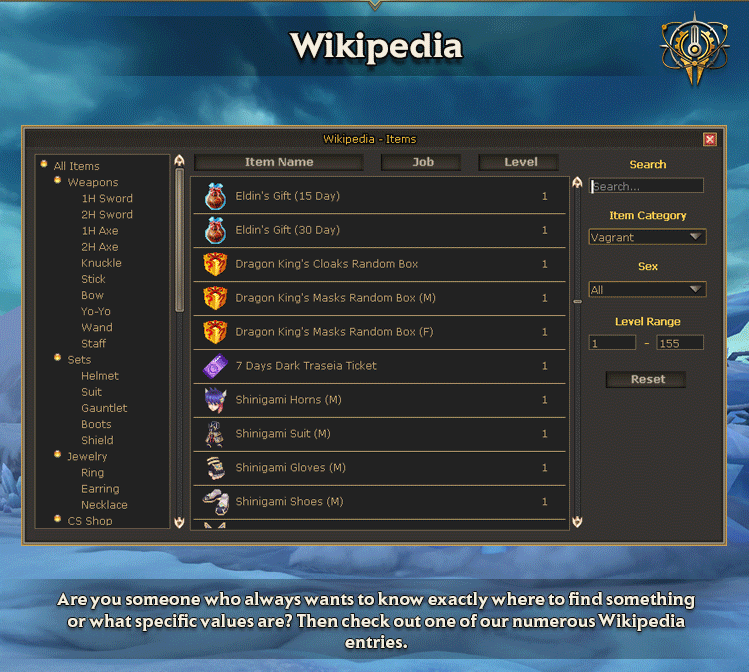The image size is (749, 672).
Task: Select Ring under Jewelry
Action: click(92, 473)
